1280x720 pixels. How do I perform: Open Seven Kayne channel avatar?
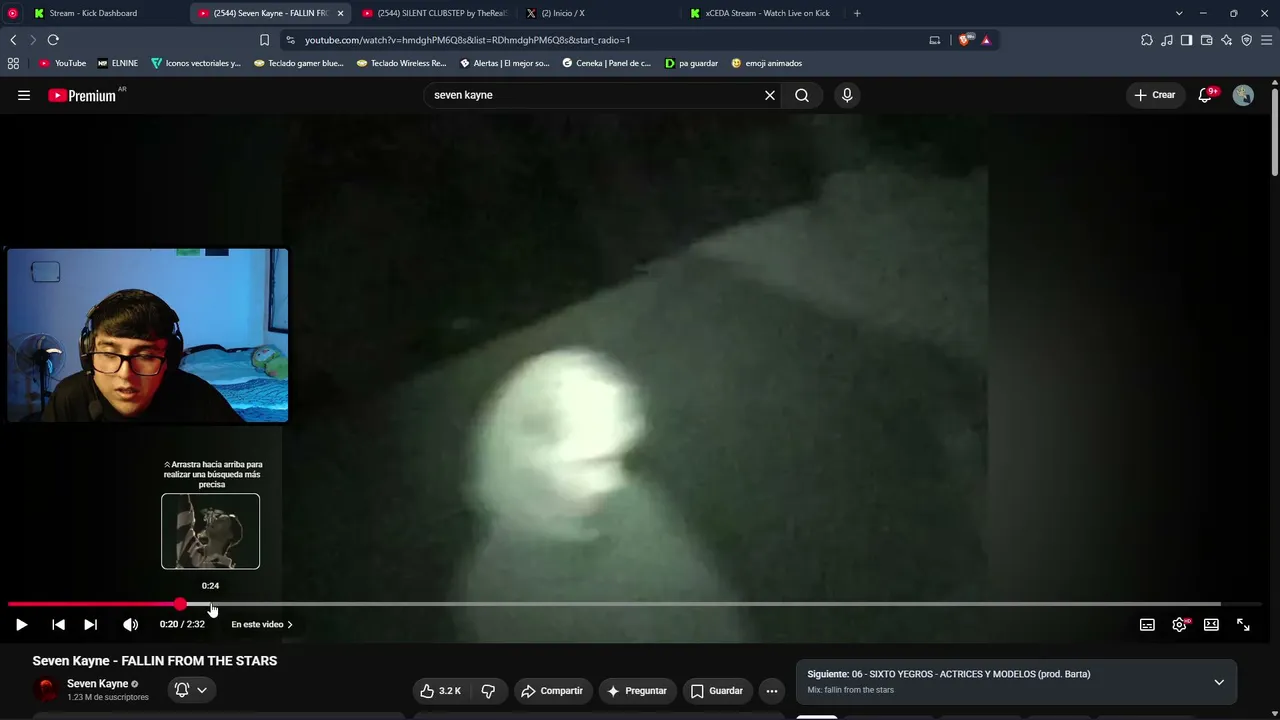point(46,689)
